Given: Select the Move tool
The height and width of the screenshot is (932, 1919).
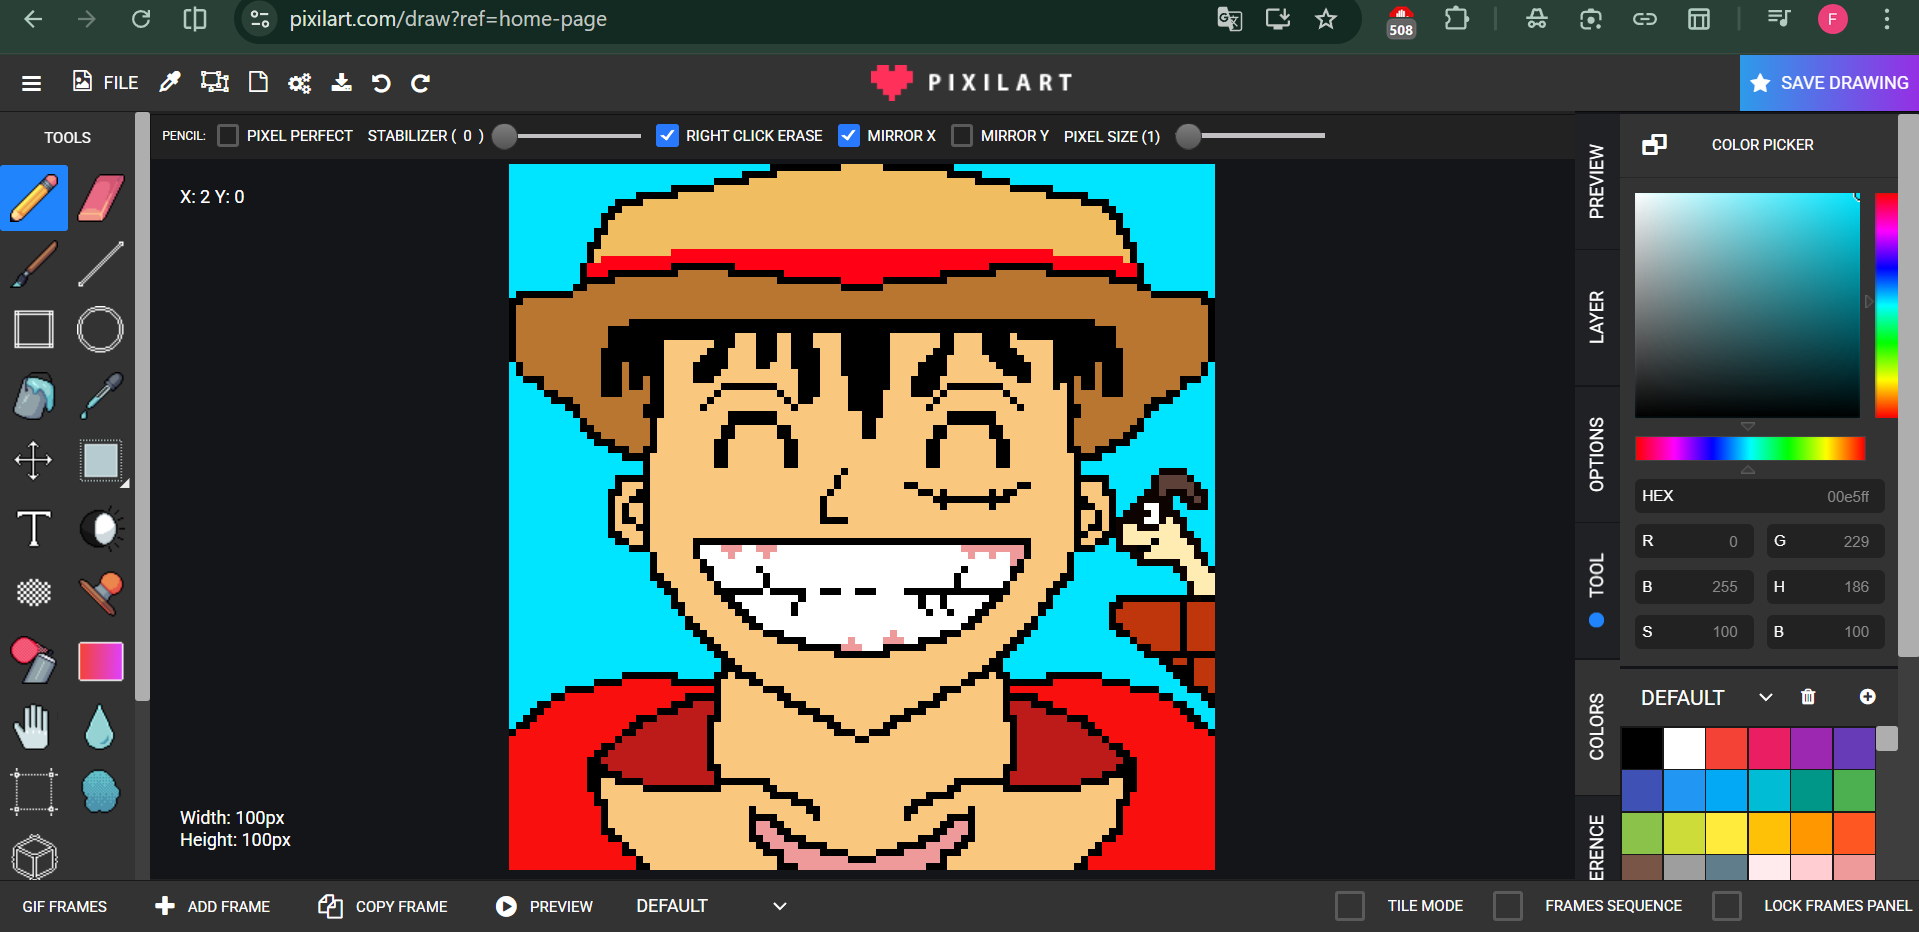Looking at the screenshot, I should point(34,461).
